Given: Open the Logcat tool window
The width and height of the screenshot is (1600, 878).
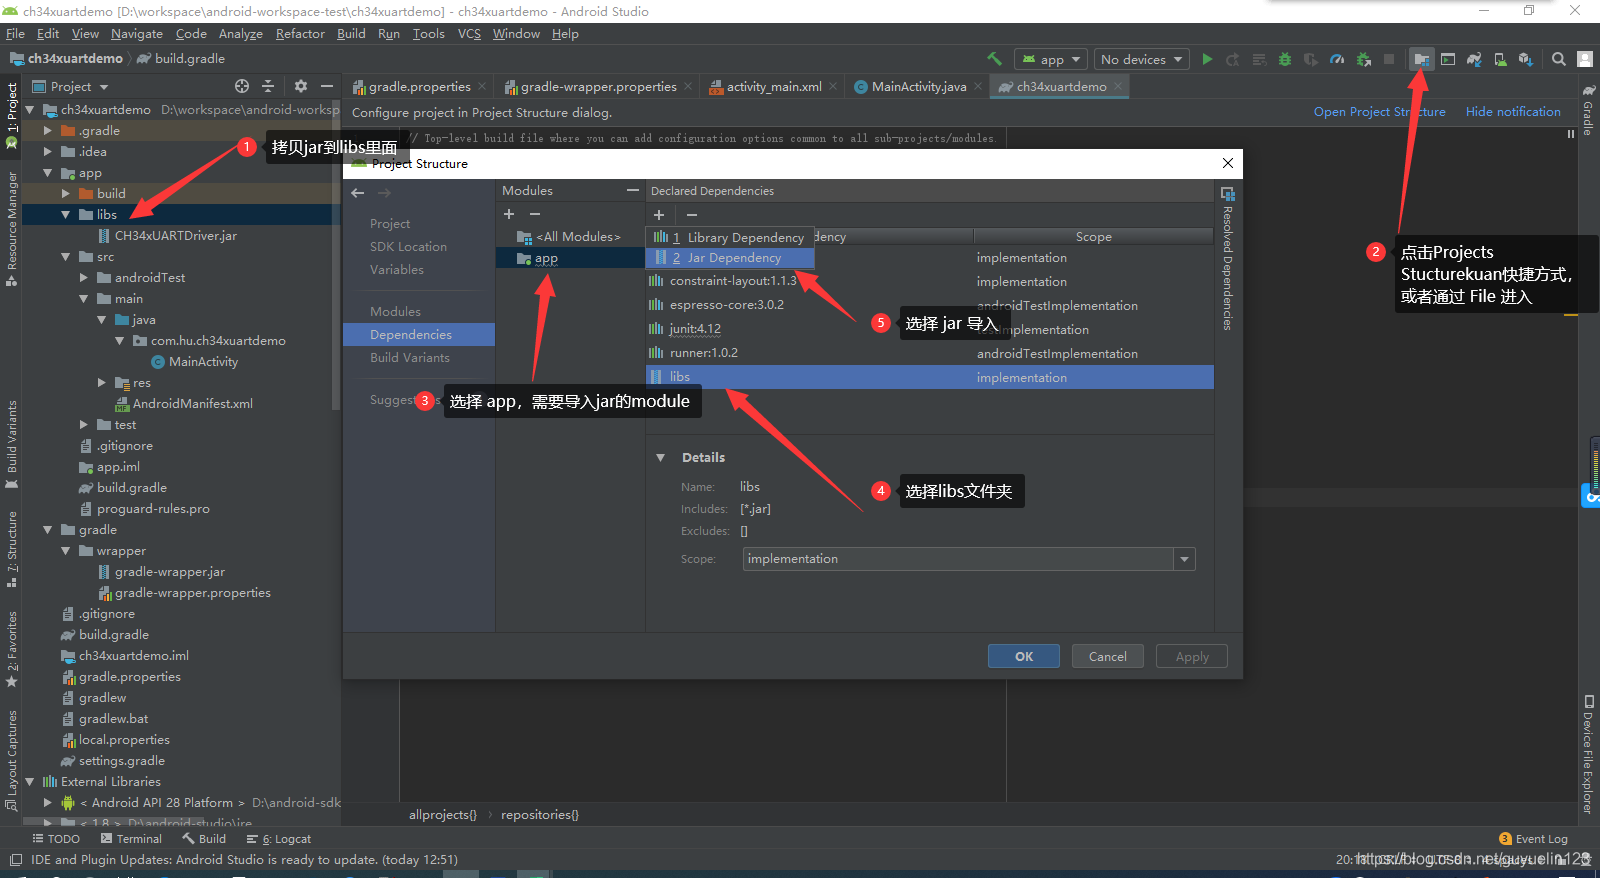Looking at the screenshot, I should coord(279,839).
